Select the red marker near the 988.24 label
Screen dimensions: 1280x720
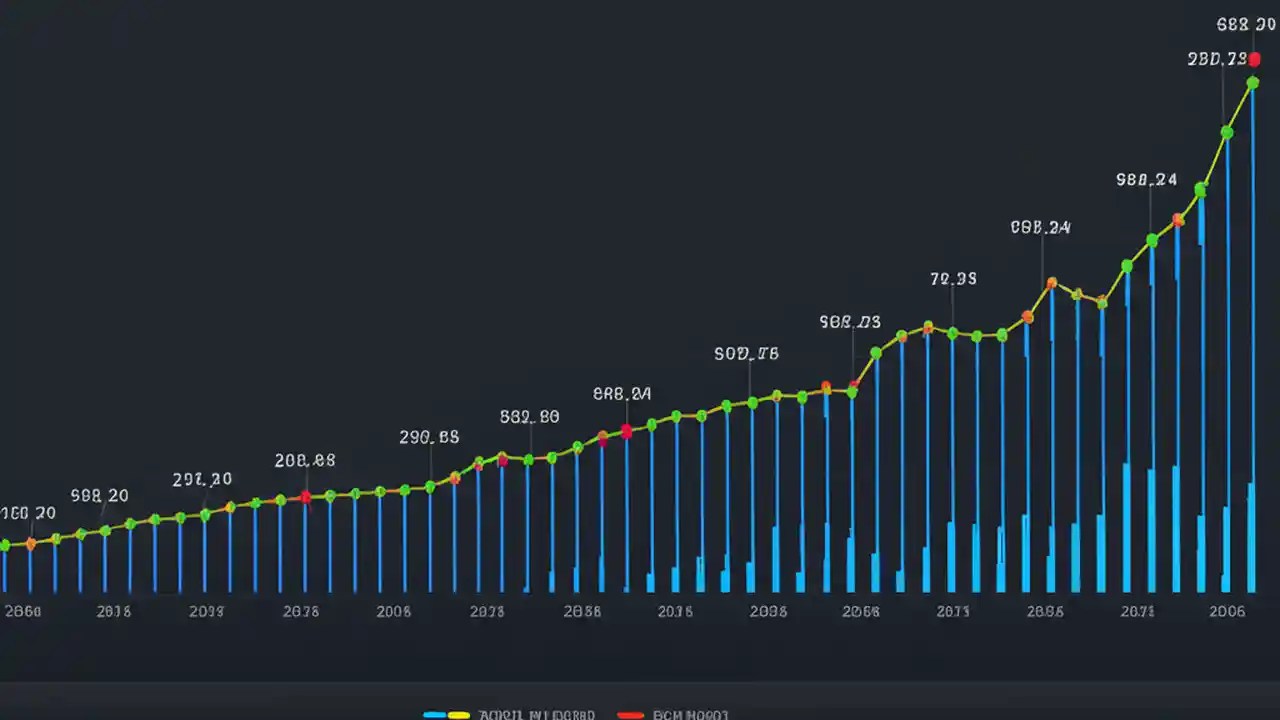(1177, 221)
